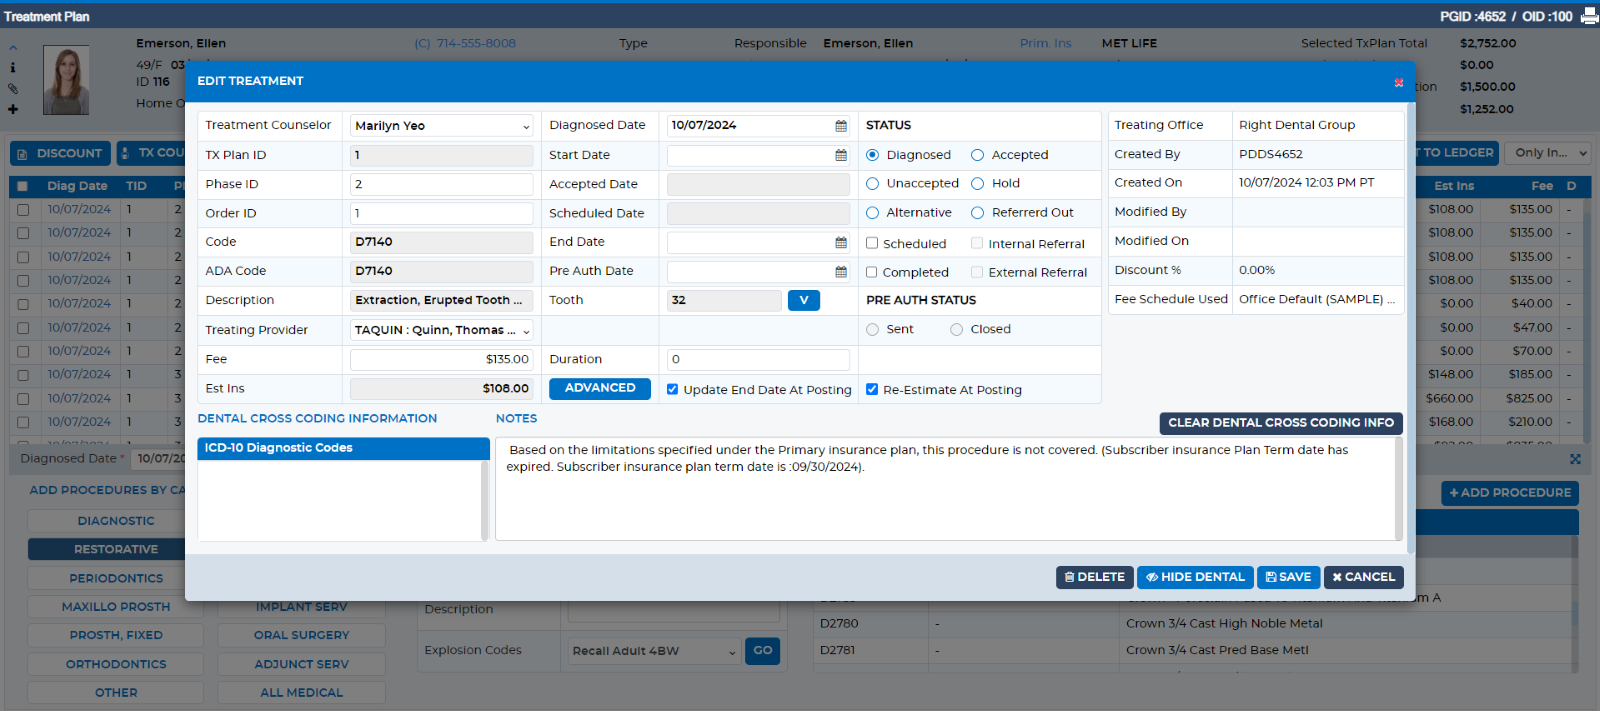Click the D2780 procedure code row
This screenshot has height=711, width=1600.
coord(1190,624)
